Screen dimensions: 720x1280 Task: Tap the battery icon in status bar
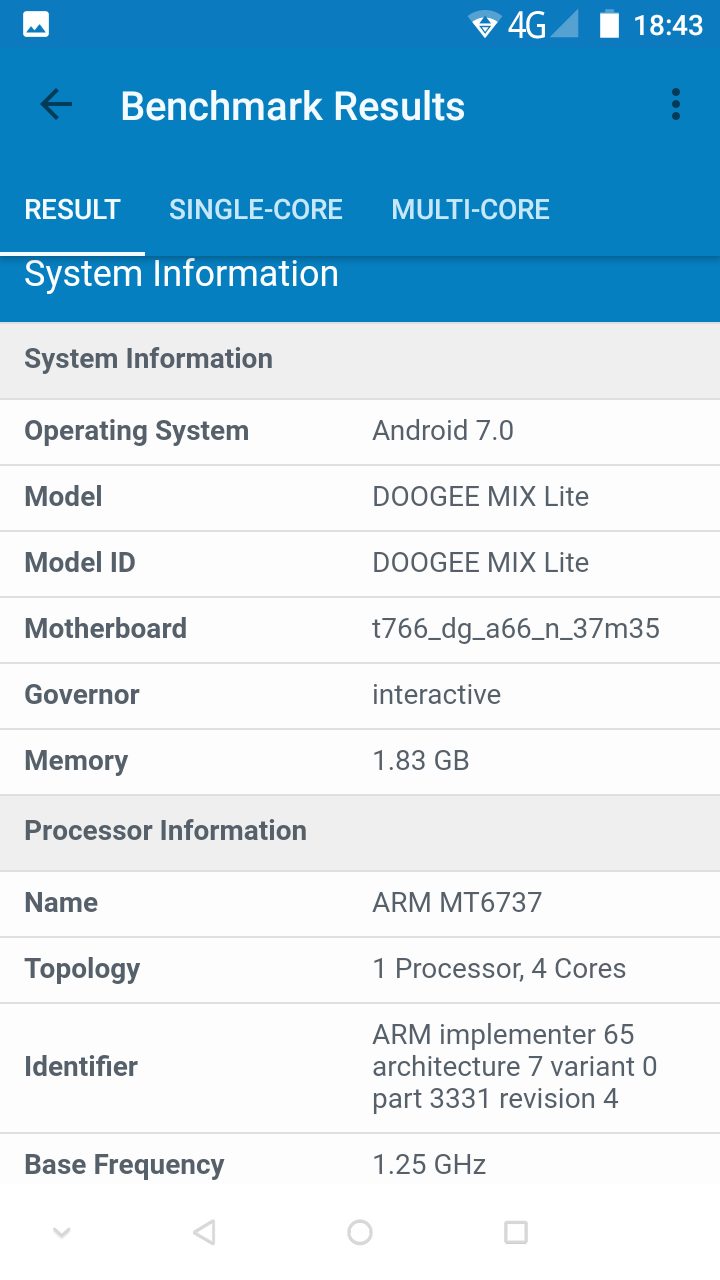click(609, 25)
